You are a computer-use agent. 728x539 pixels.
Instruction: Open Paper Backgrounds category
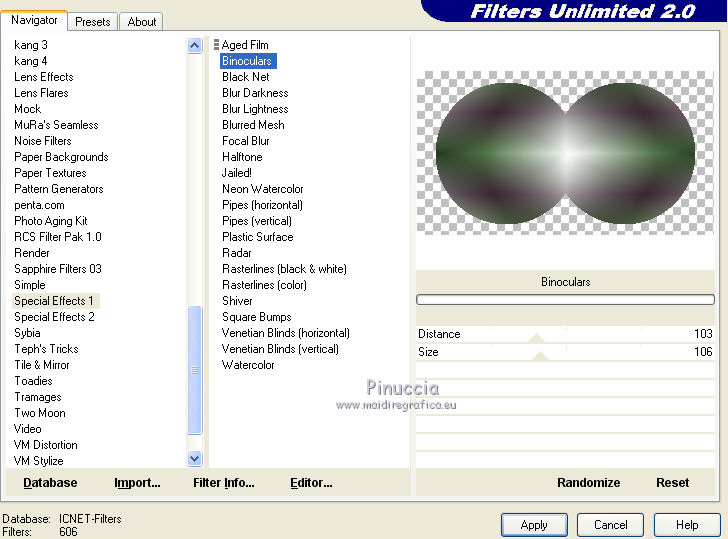61,157
